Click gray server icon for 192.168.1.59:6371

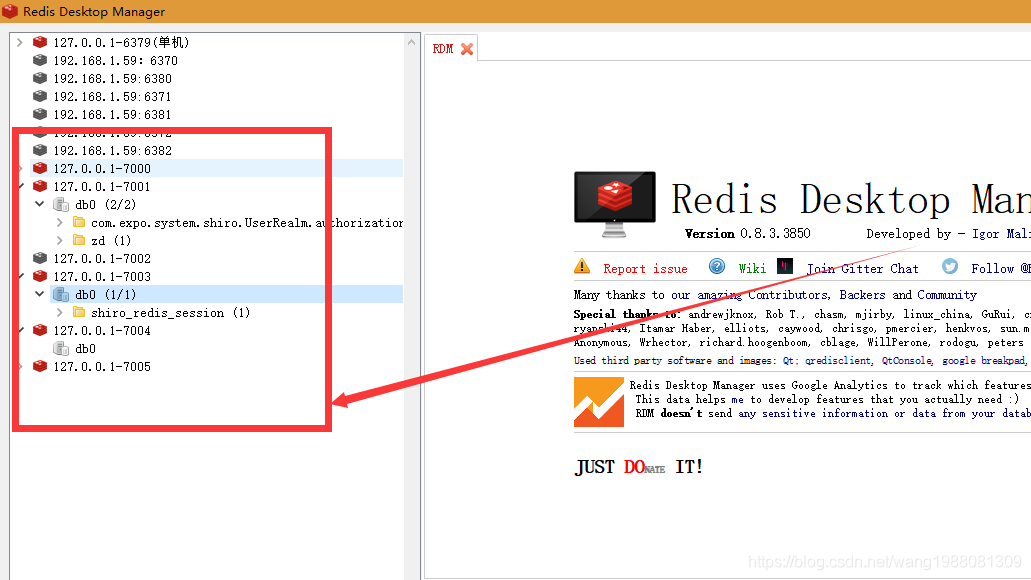click(x=40, y=96)
